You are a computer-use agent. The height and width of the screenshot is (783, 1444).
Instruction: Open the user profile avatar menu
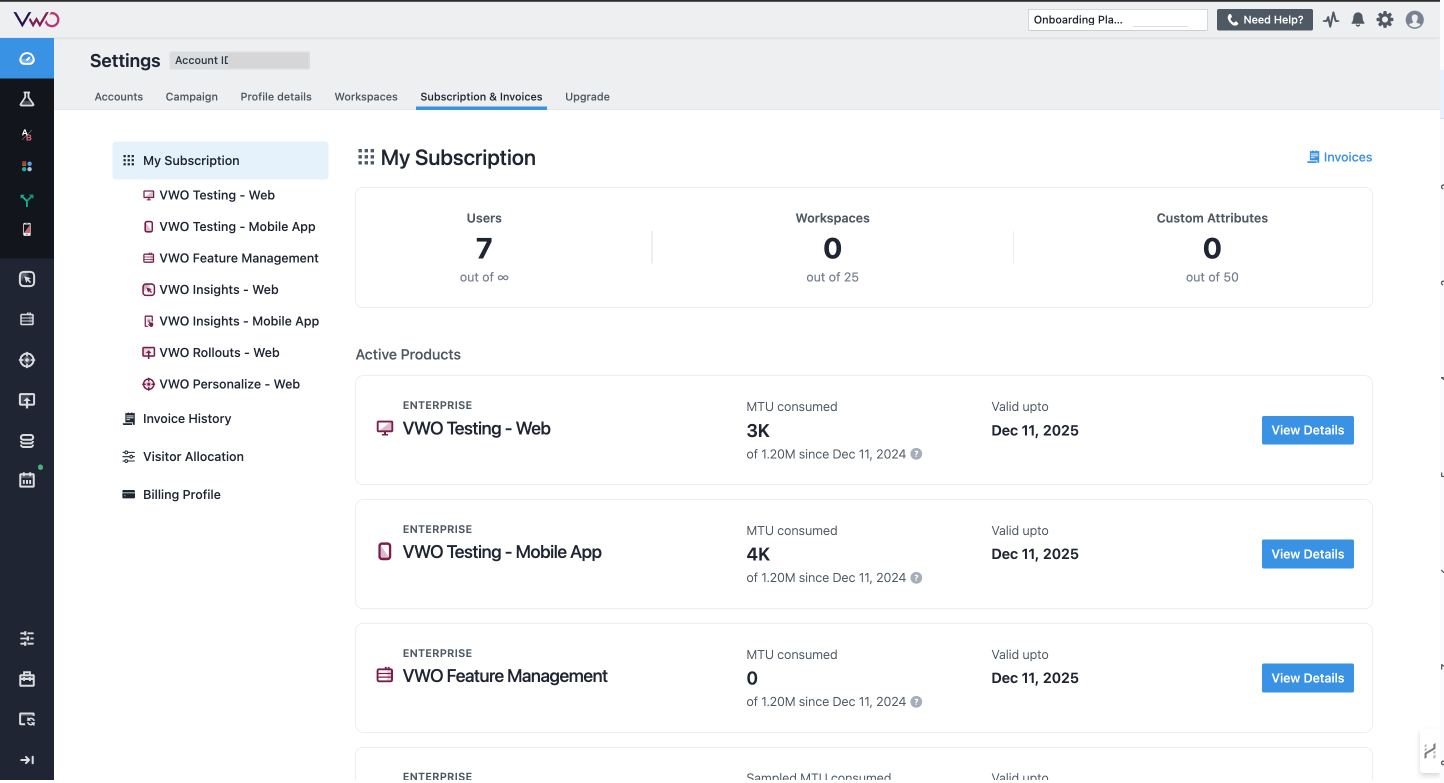click(1414, 19)
